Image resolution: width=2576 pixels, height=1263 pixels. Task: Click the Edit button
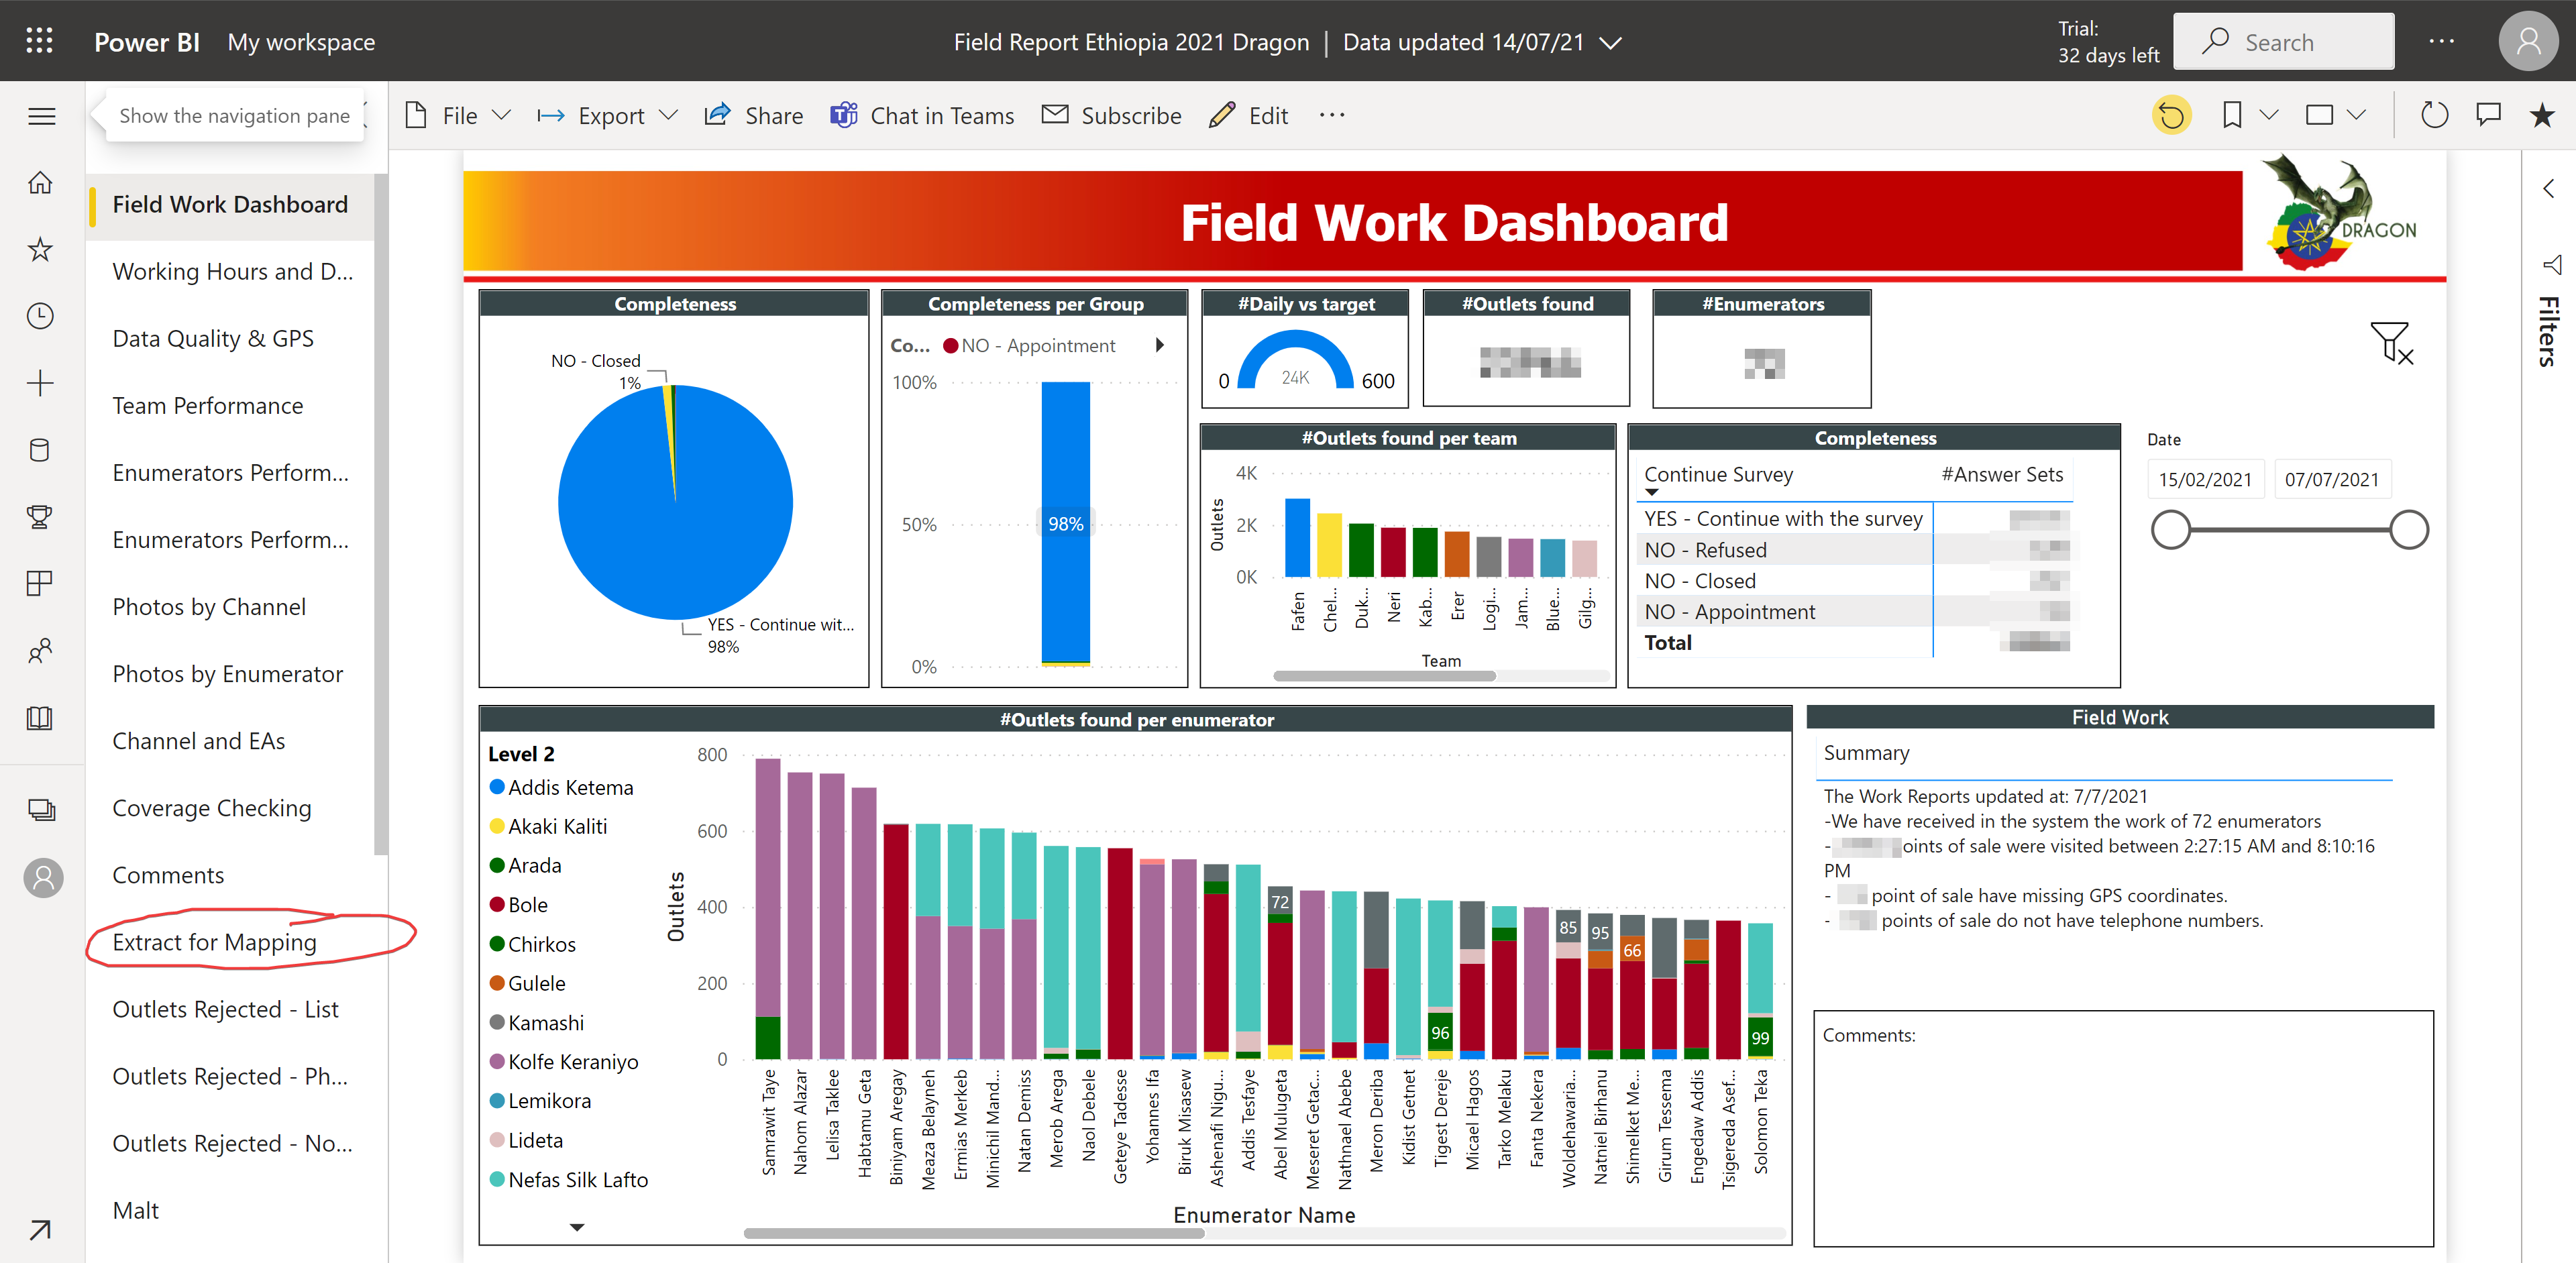point(1249,116)
